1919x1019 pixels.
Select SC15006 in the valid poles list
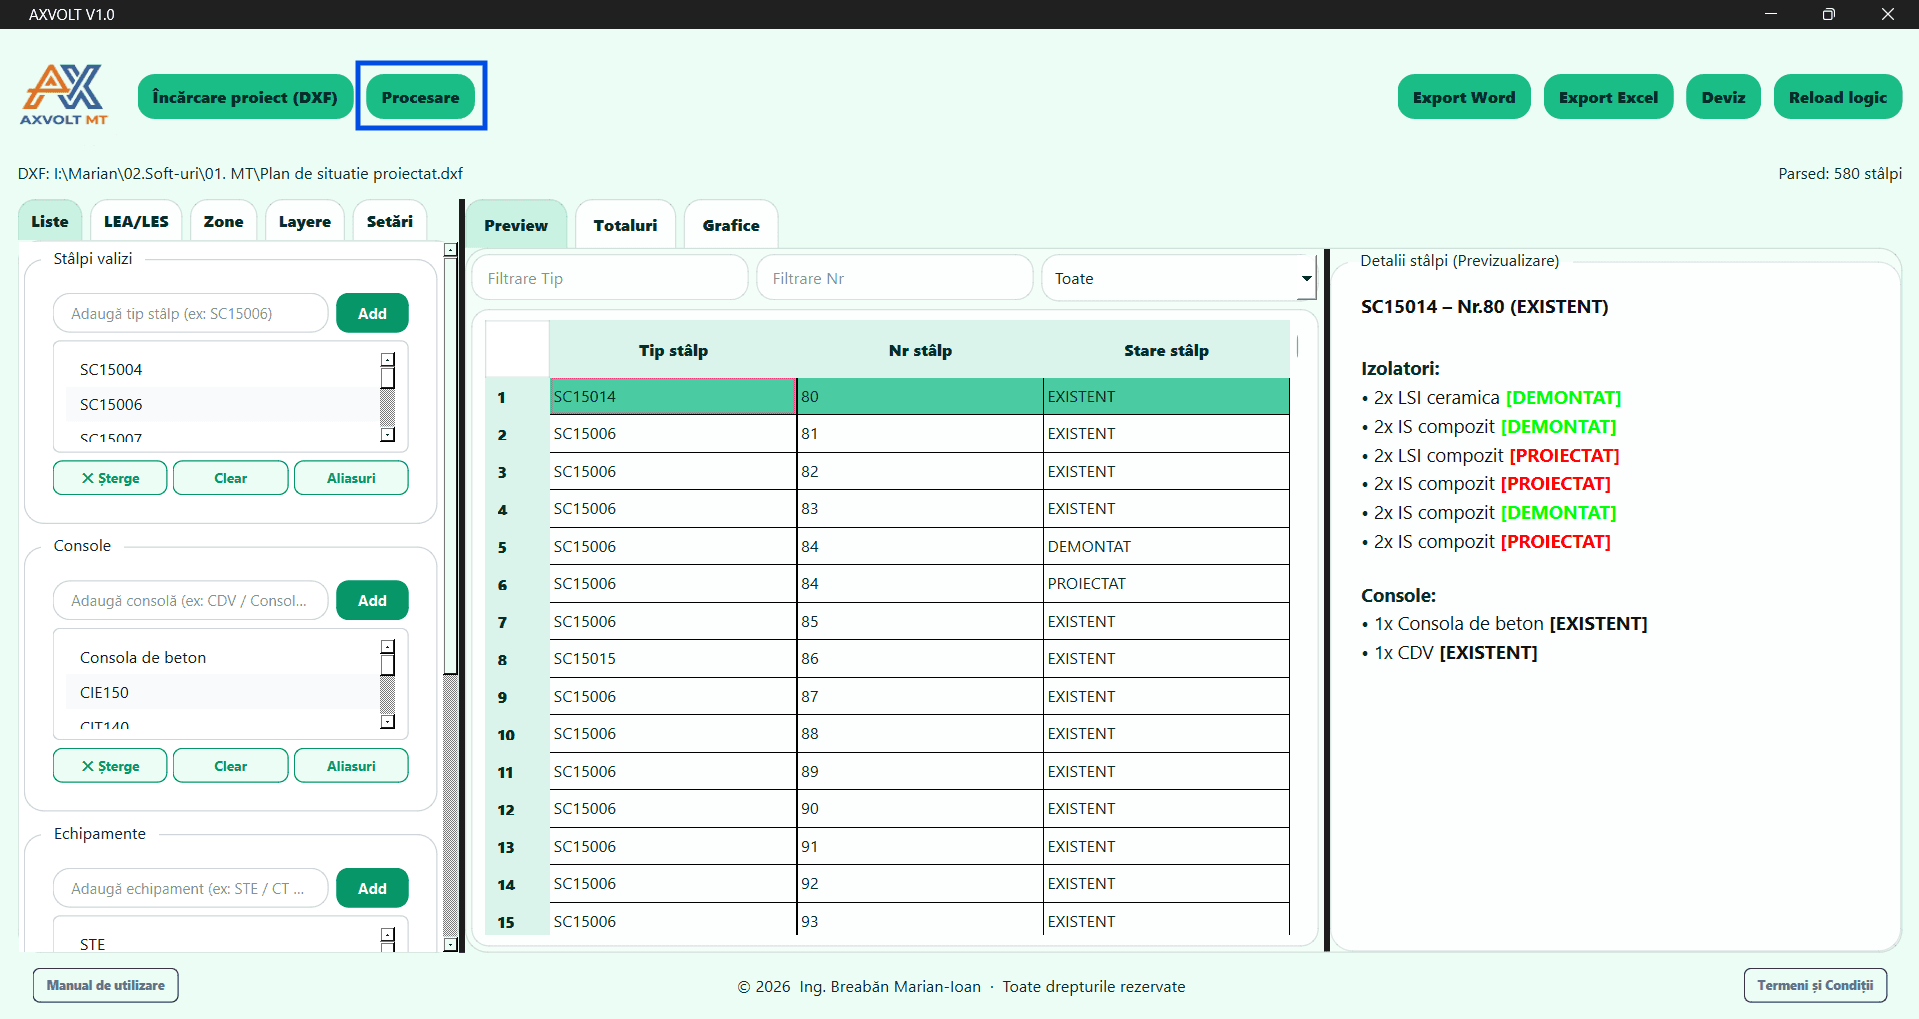coord(222,404)
